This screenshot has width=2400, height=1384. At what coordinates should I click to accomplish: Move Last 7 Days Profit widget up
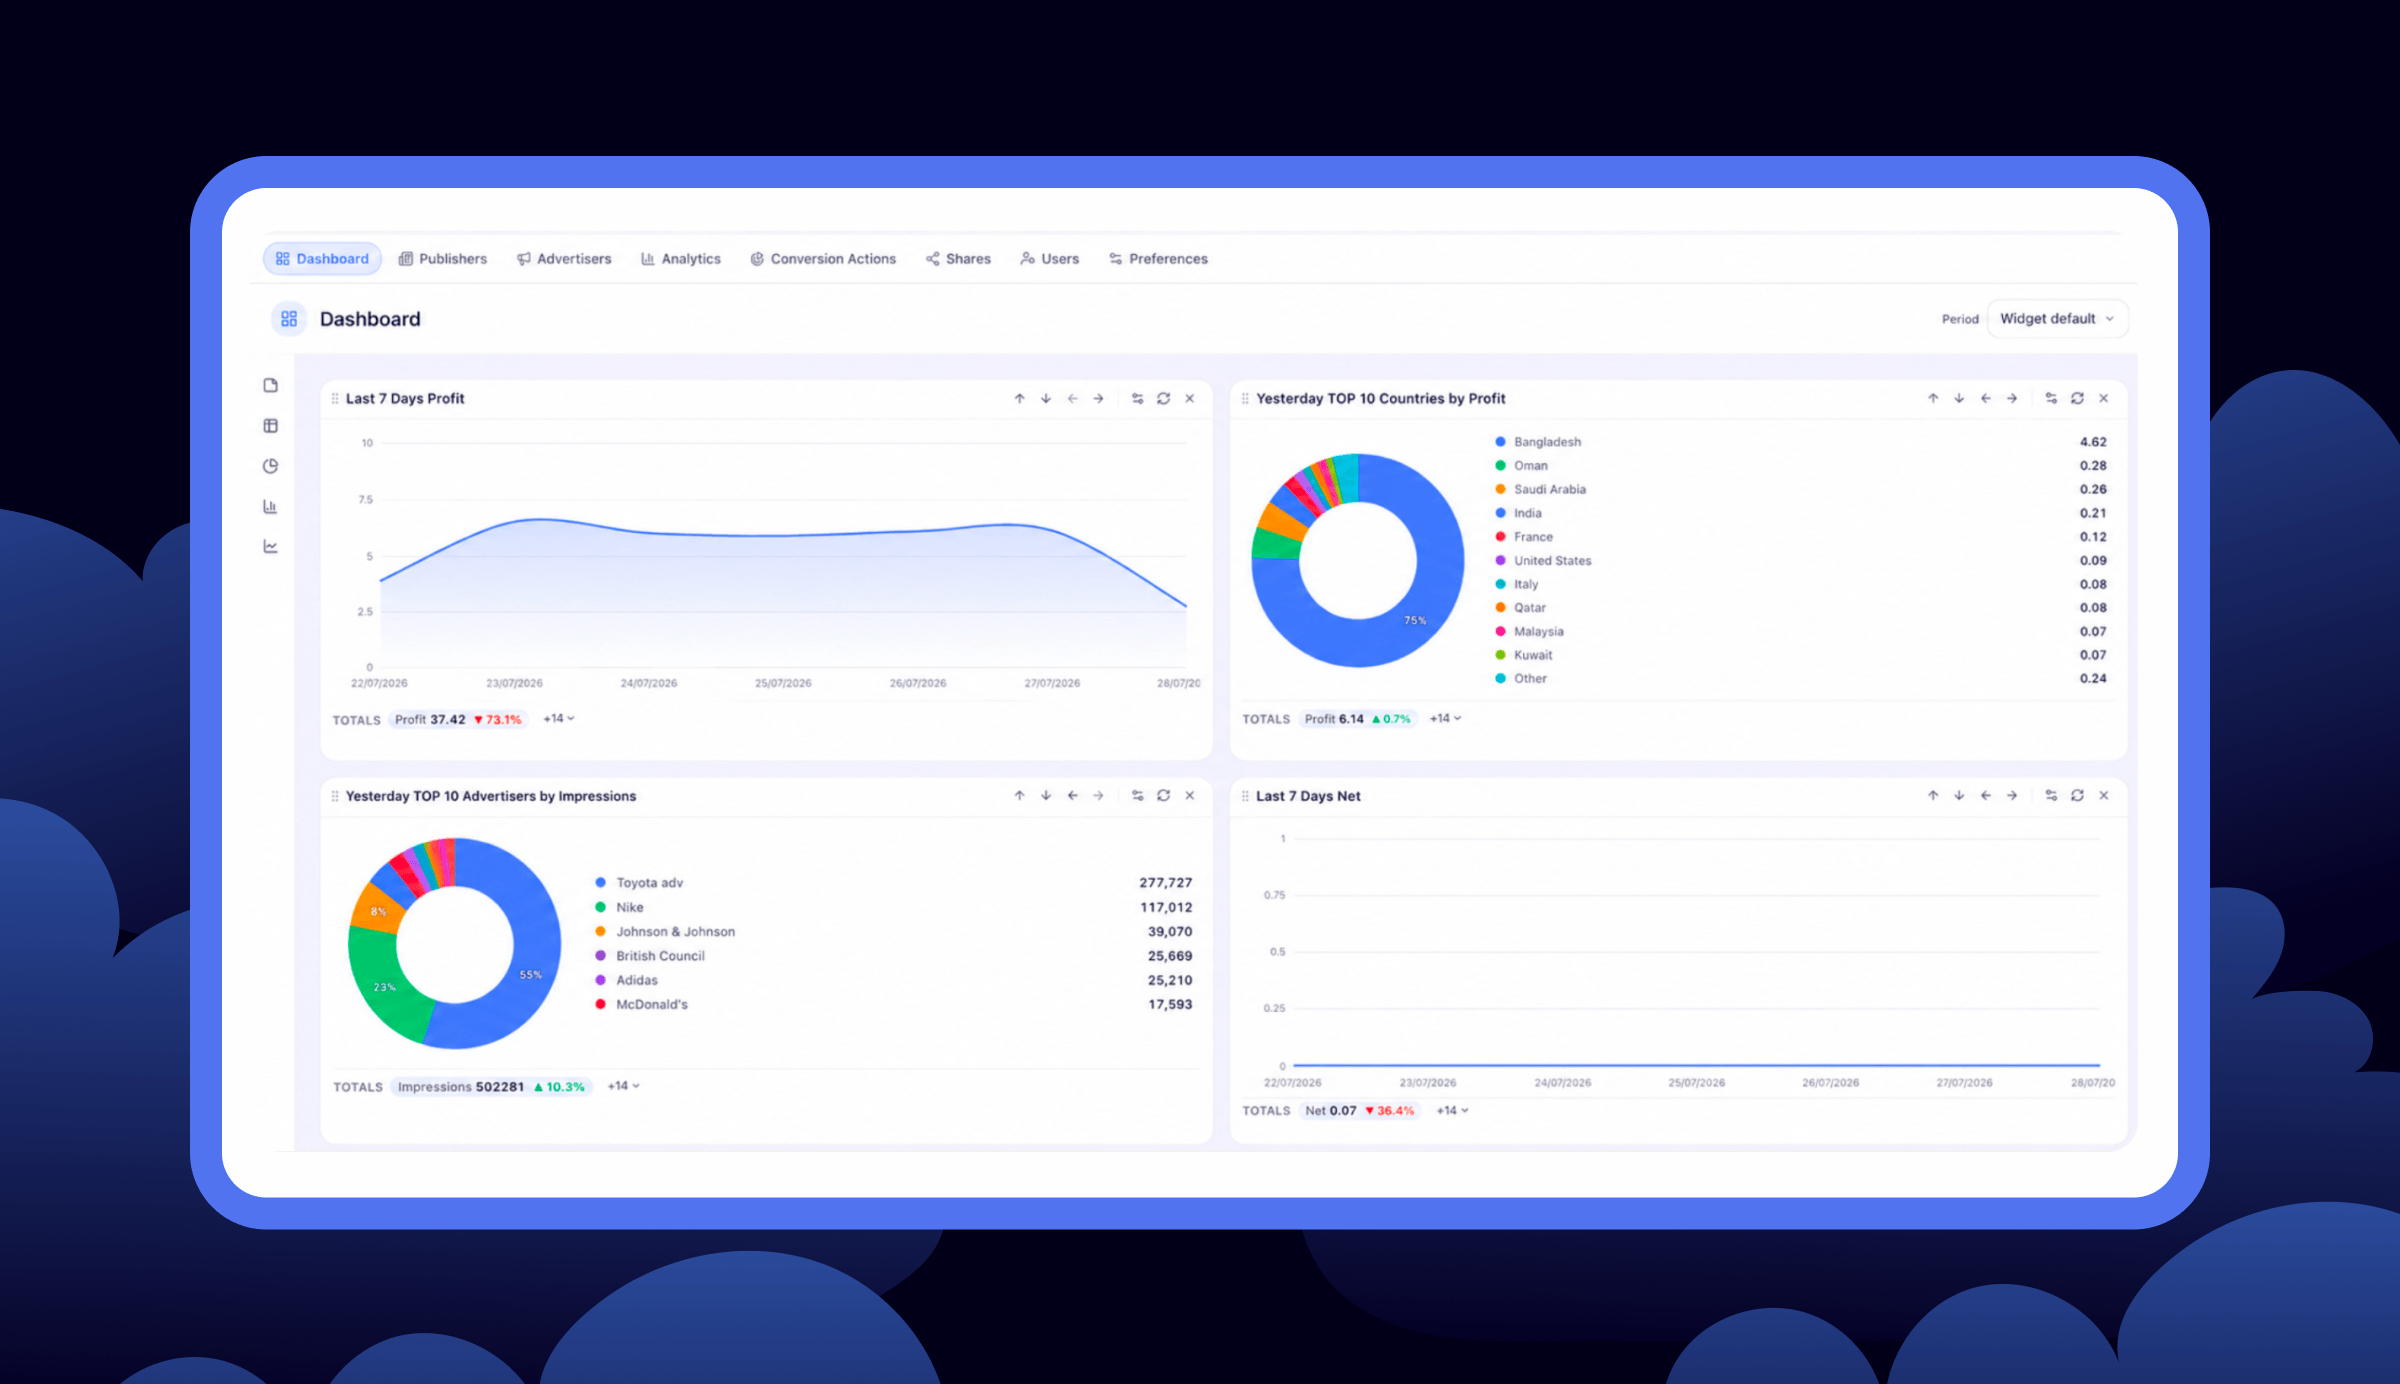[x=1019, y=398]
